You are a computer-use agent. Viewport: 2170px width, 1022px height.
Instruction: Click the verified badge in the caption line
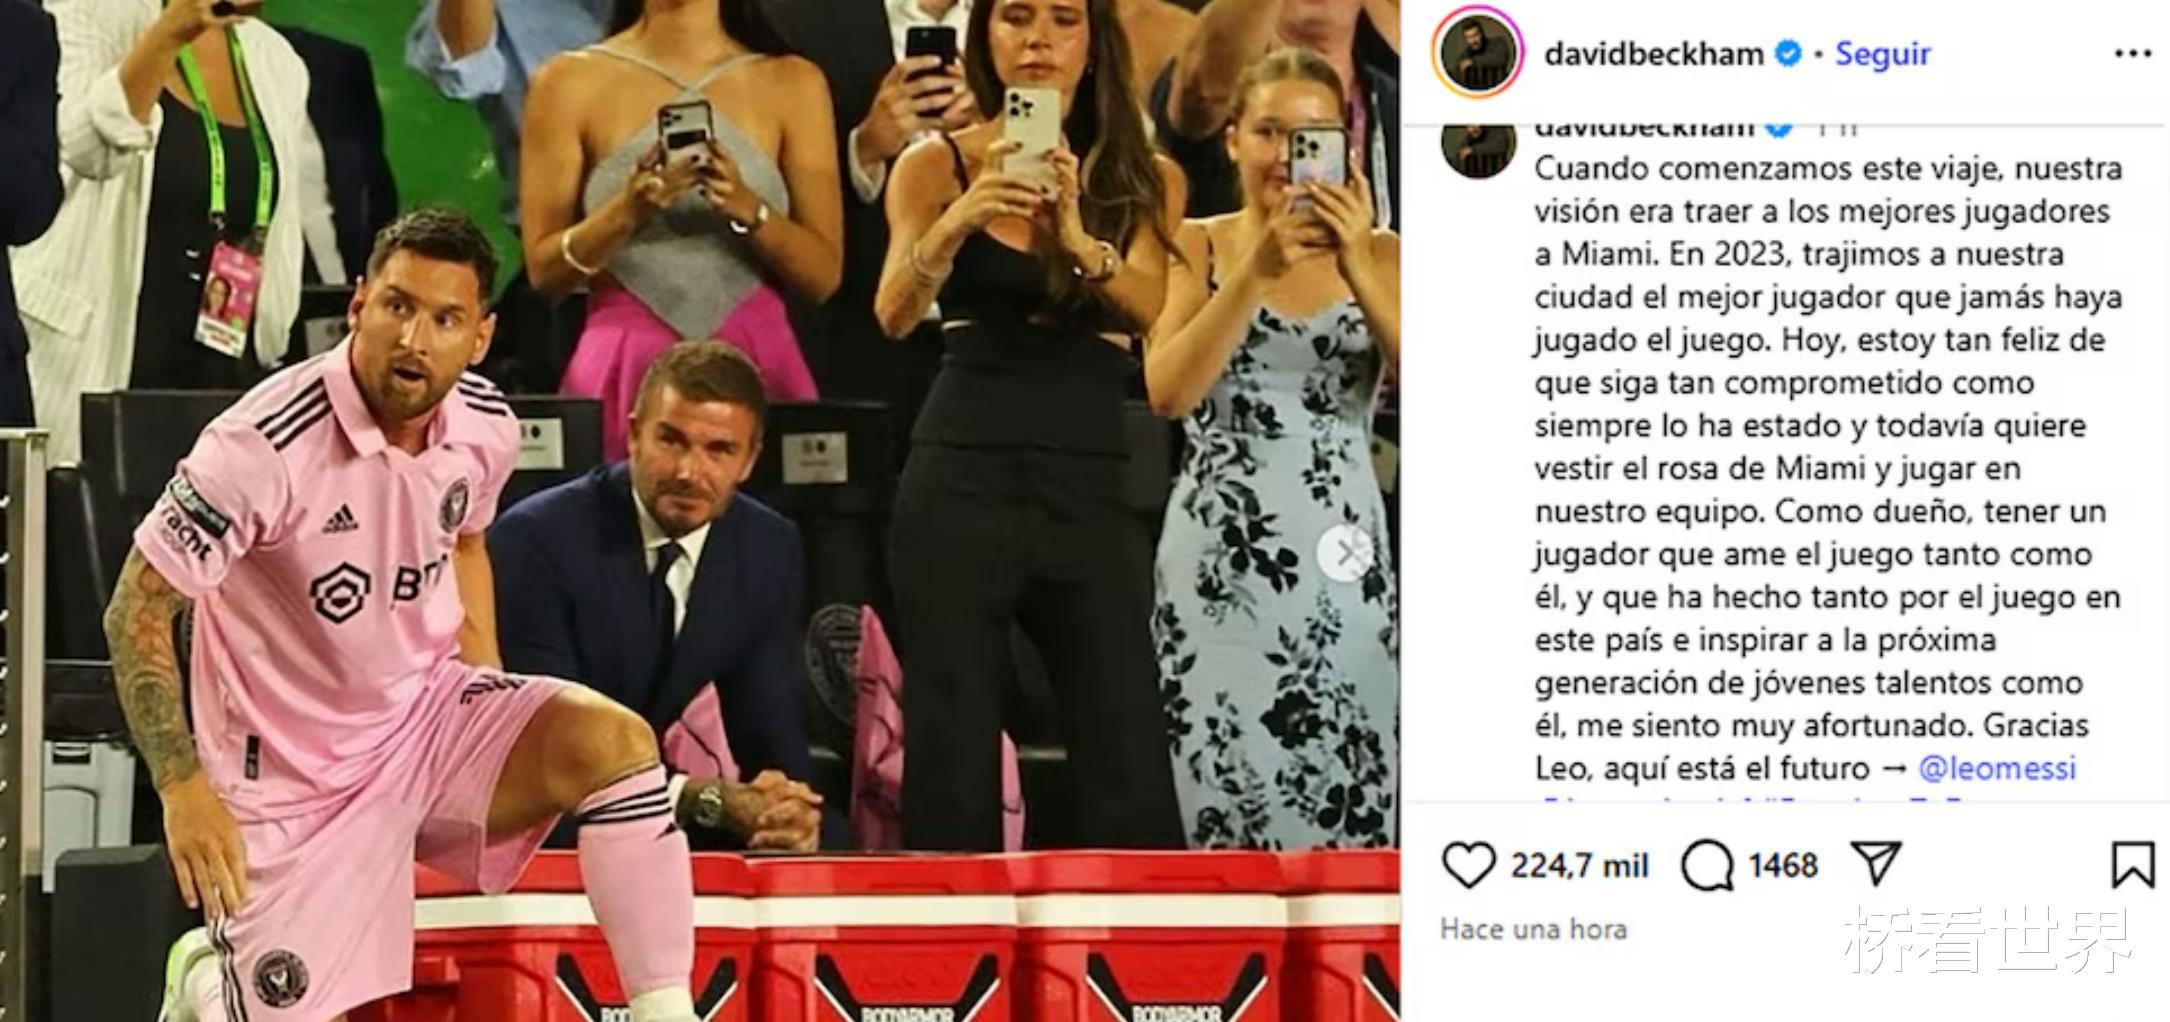click(x=1779, y=129)
